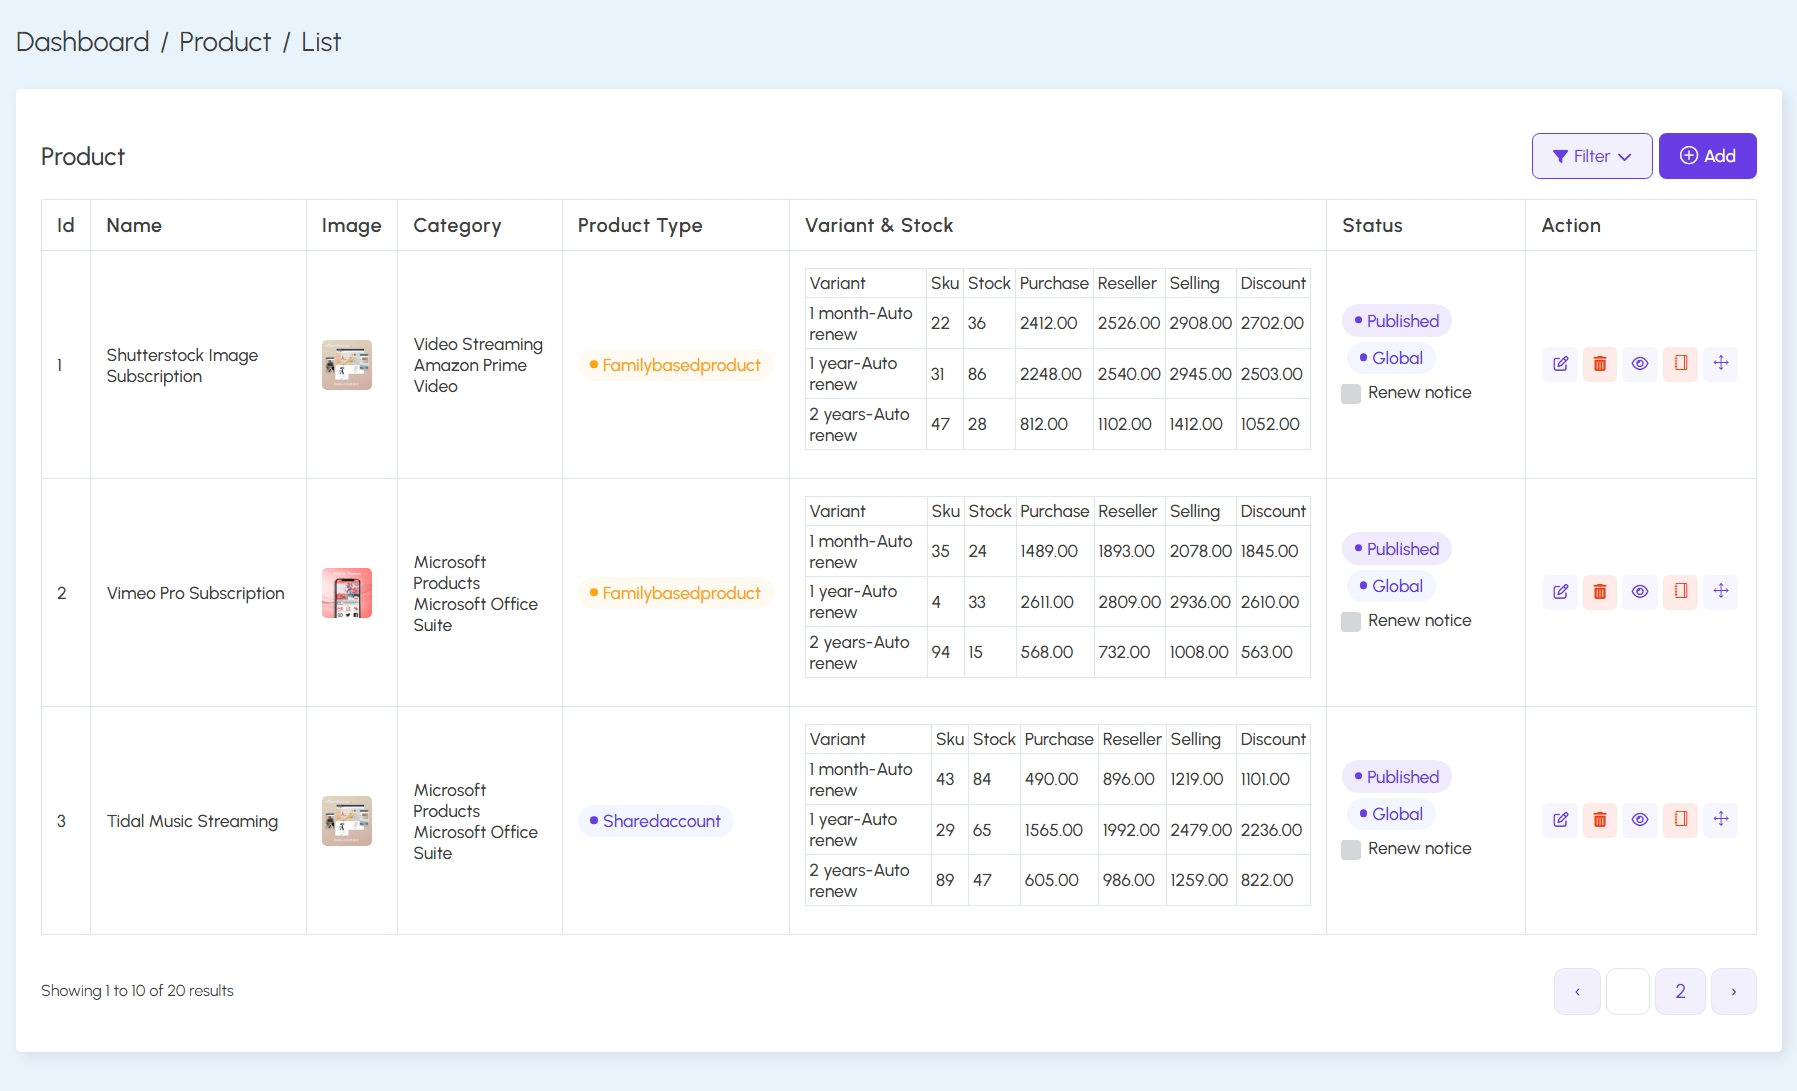View the Vimeo Pro Subscription details

[1640, 592]
